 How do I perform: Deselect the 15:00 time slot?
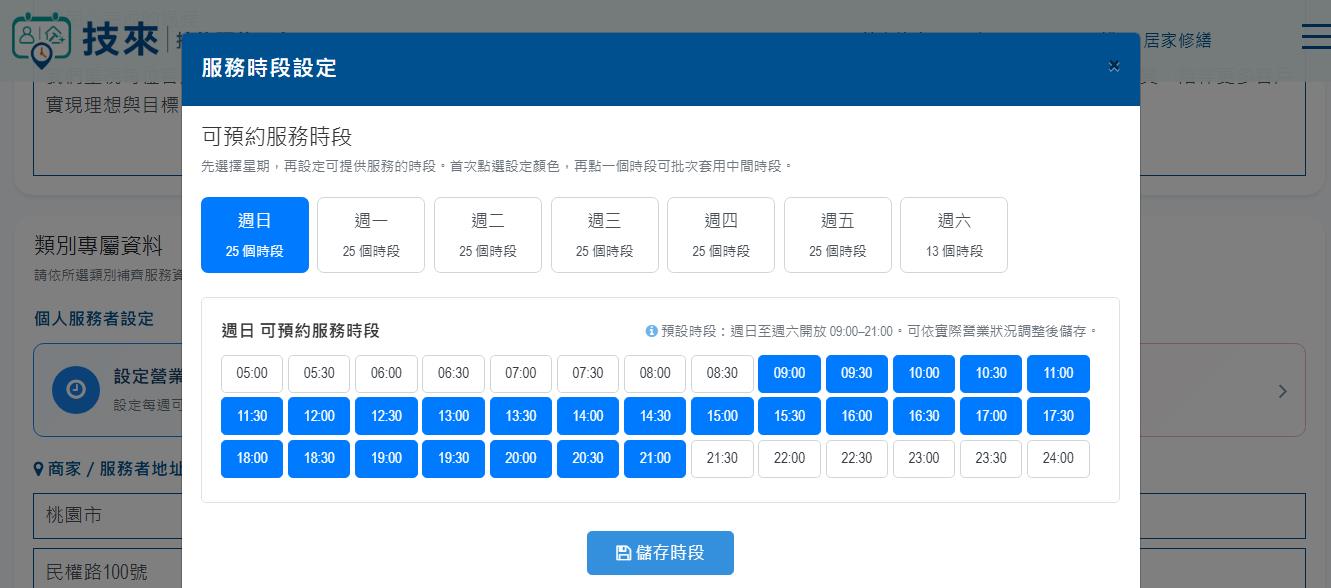coord(722,416)
